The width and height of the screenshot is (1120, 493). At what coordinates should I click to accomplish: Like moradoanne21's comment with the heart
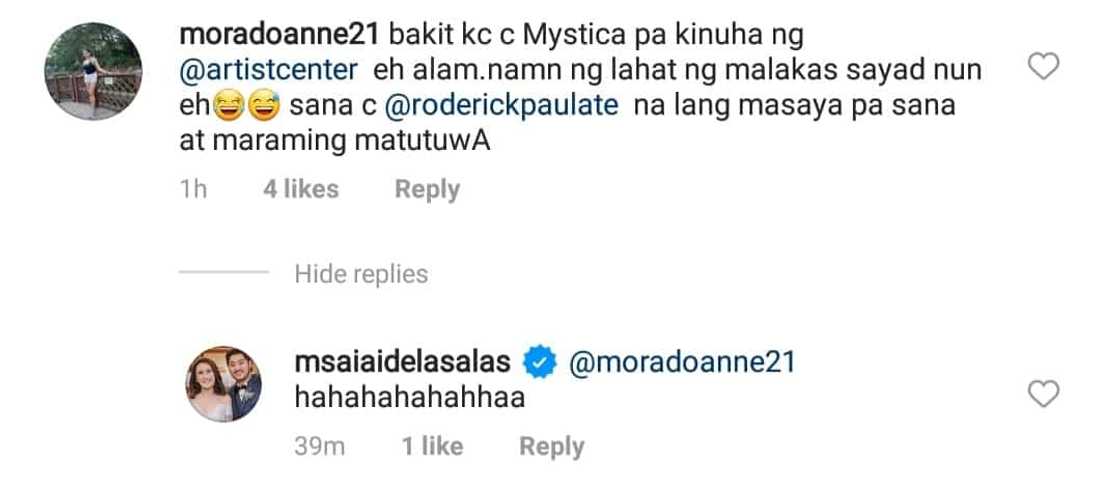coord(1043,66)
